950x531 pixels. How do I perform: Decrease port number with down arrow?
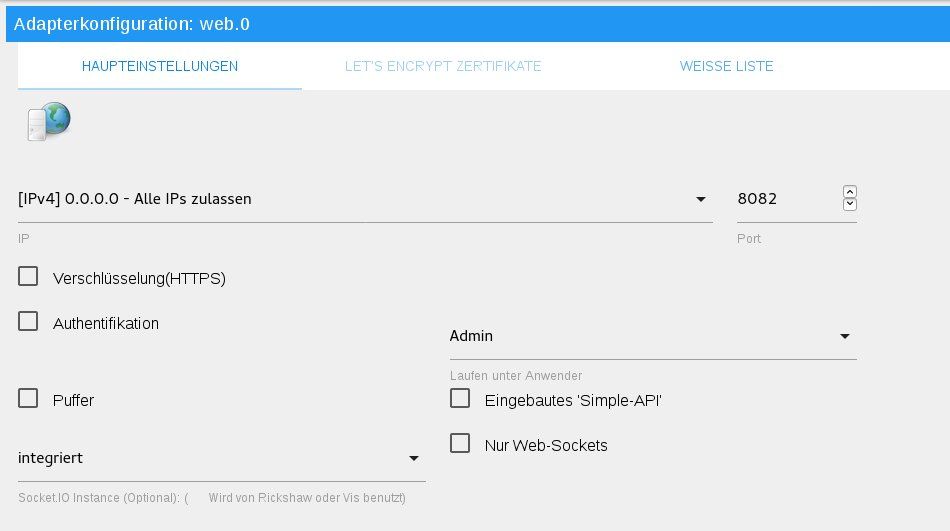[850, 205]
